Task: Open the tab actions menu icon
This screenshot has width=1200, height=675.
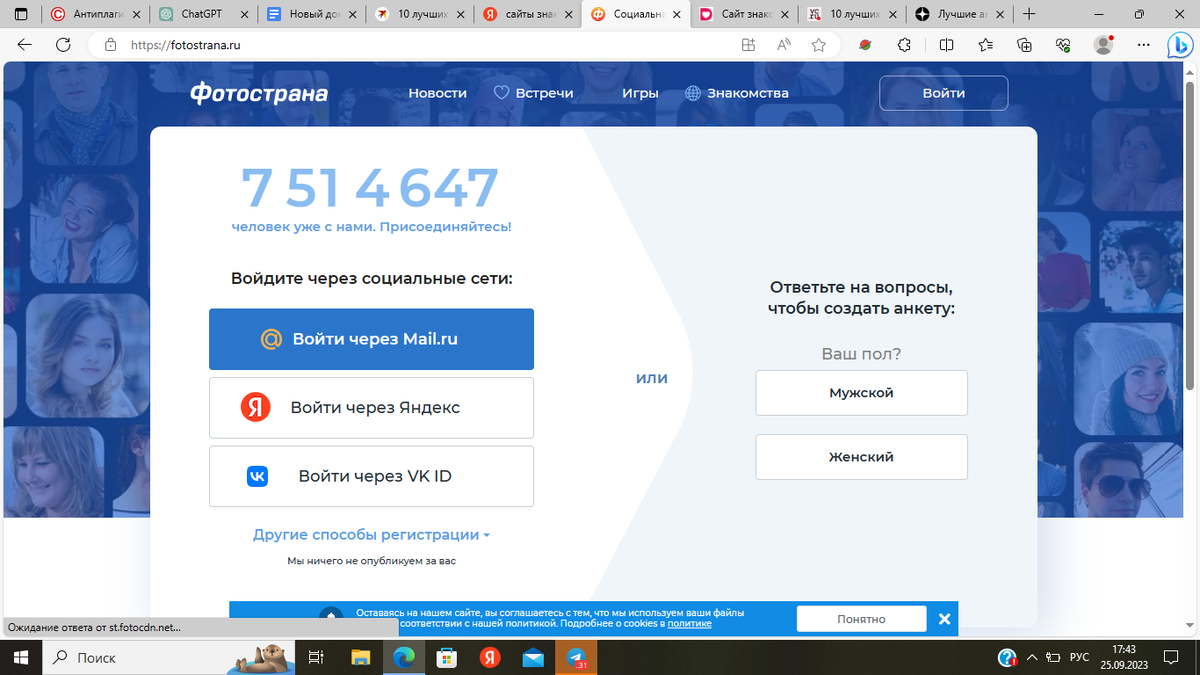Action: [21, 14]
